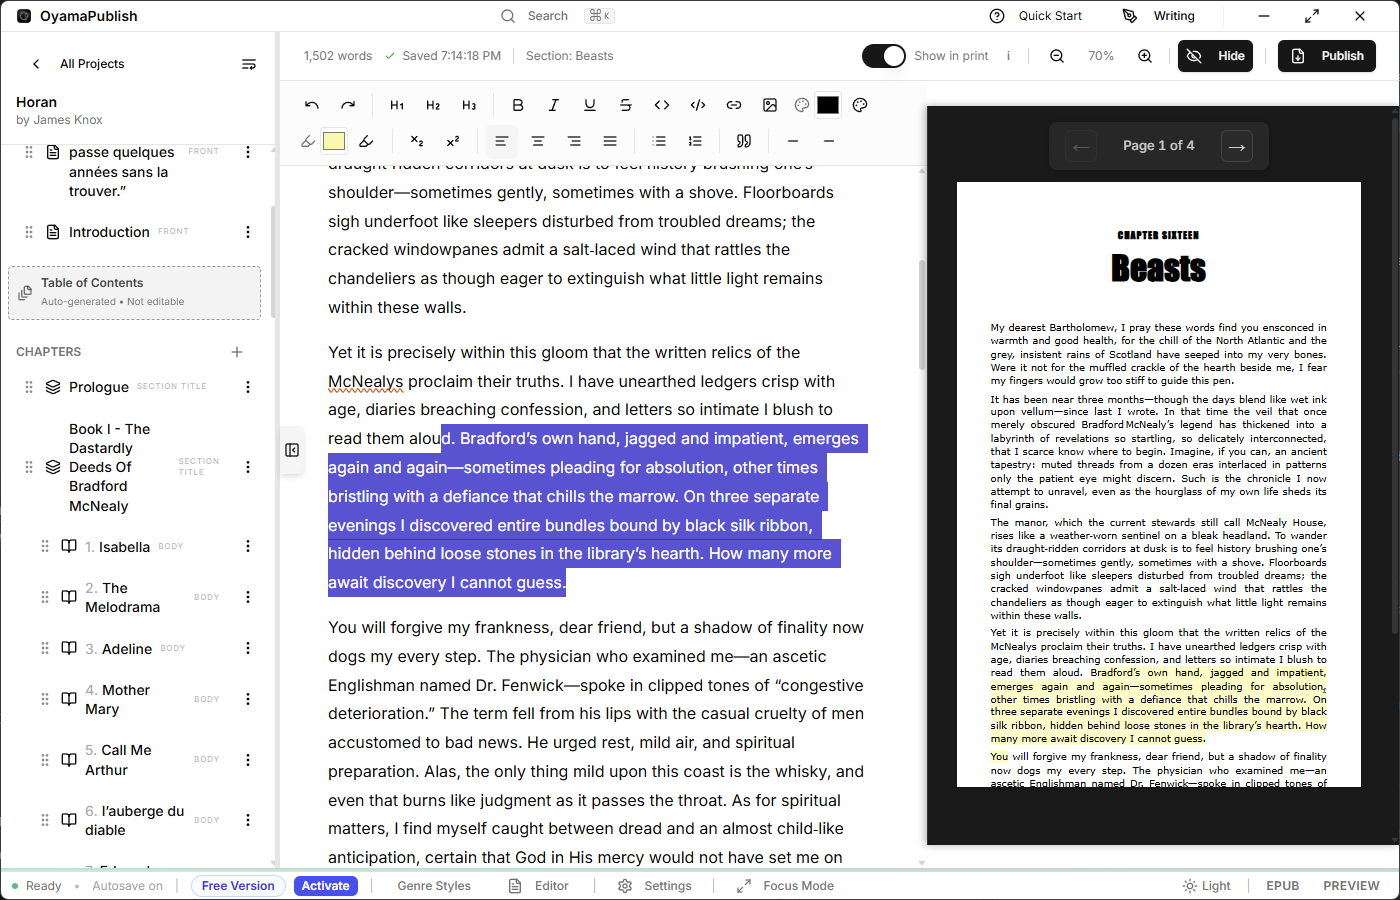Apply blockquote formatting
1400x900 pixels.
(744, 141)
